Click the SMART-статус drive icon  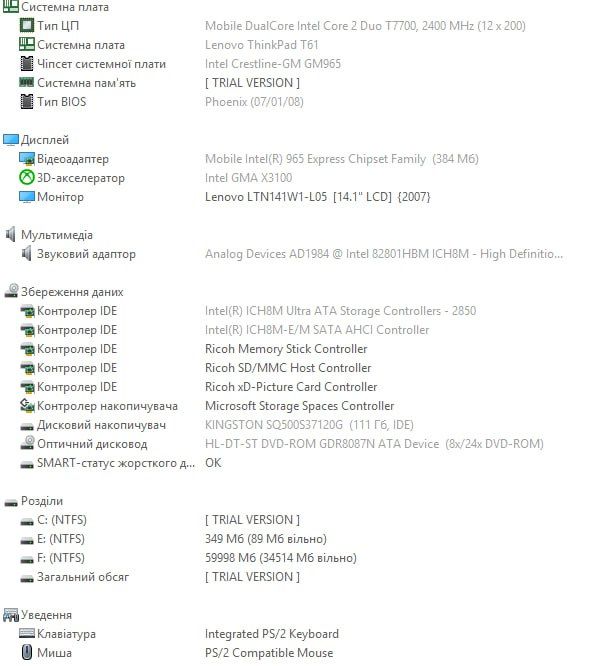pos(27,465)
